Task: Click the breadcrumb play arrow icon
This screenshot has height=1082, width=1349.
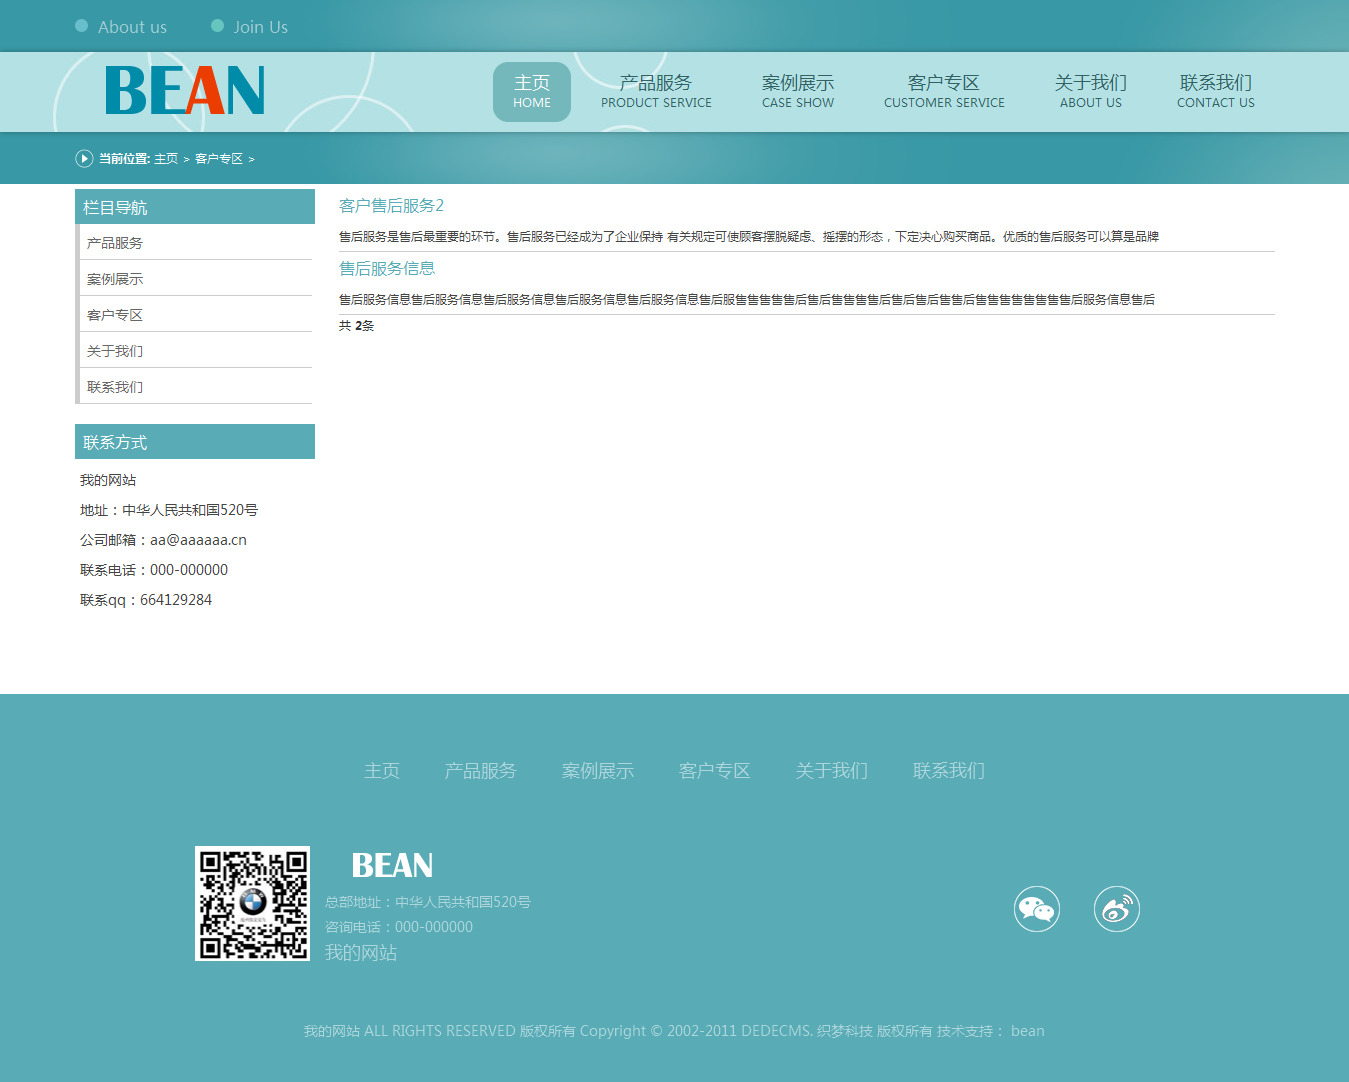Action: (x=84, y=158)
